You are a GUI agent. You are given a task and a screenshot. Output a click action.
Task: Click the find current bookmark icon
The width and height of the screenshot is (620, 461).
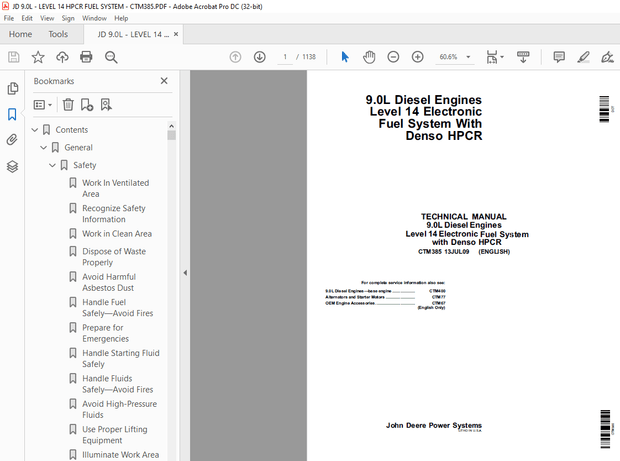(x=106, y=105)
